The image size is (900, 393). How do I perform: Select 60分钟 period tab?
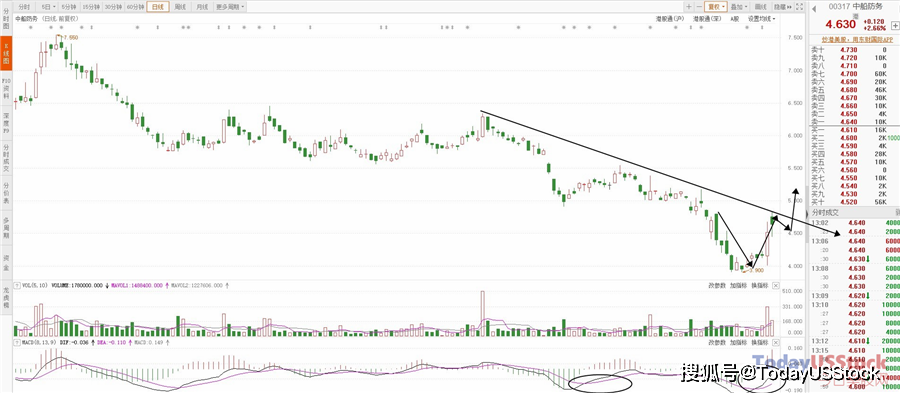point(135,7)
